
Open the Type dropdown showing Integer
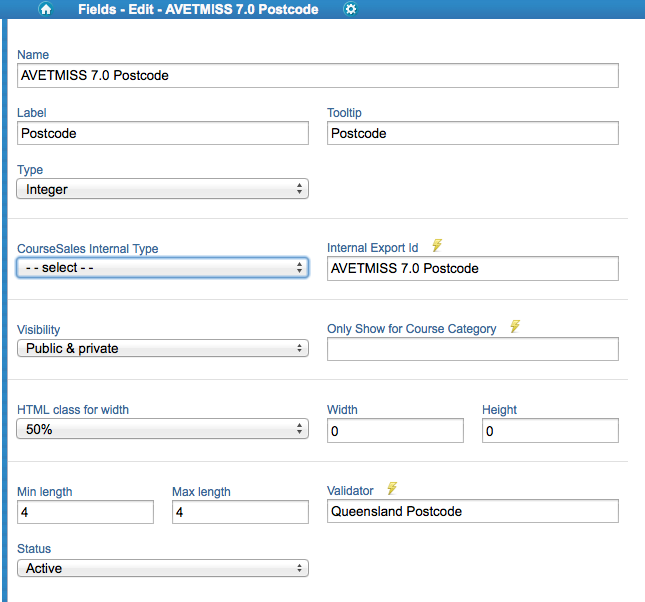[x=162, y=189]
